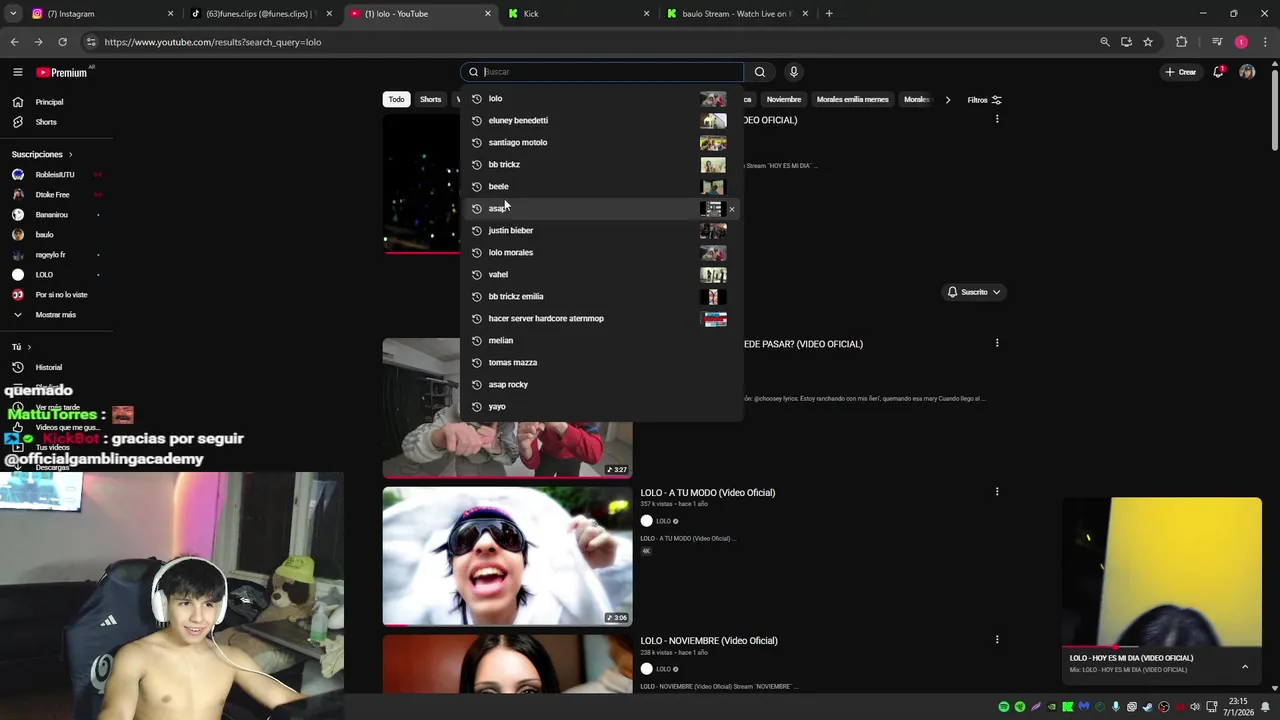This screenshot has width=1280, height=720.
Task: Open the YouTube hamburger guide menu
Action: [17, 72]
